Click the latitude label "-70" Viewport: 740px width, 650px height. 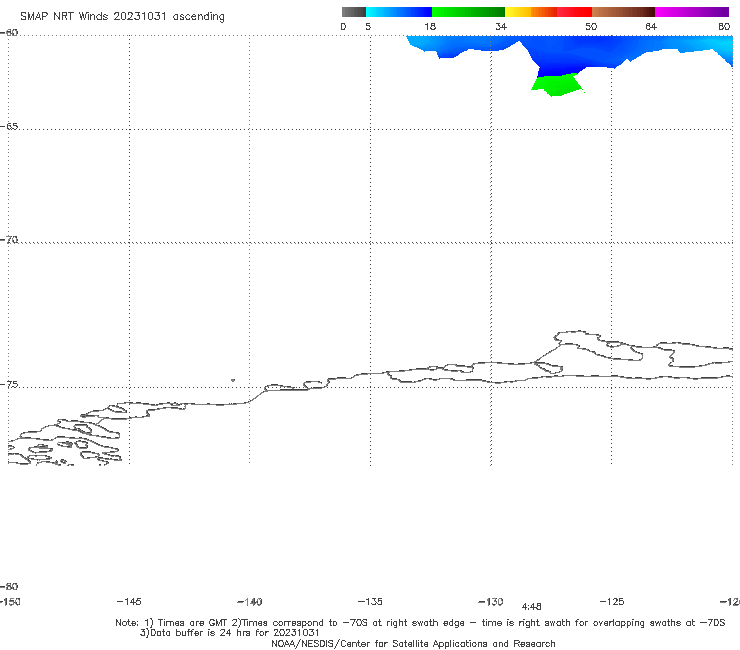click(9, 240)
